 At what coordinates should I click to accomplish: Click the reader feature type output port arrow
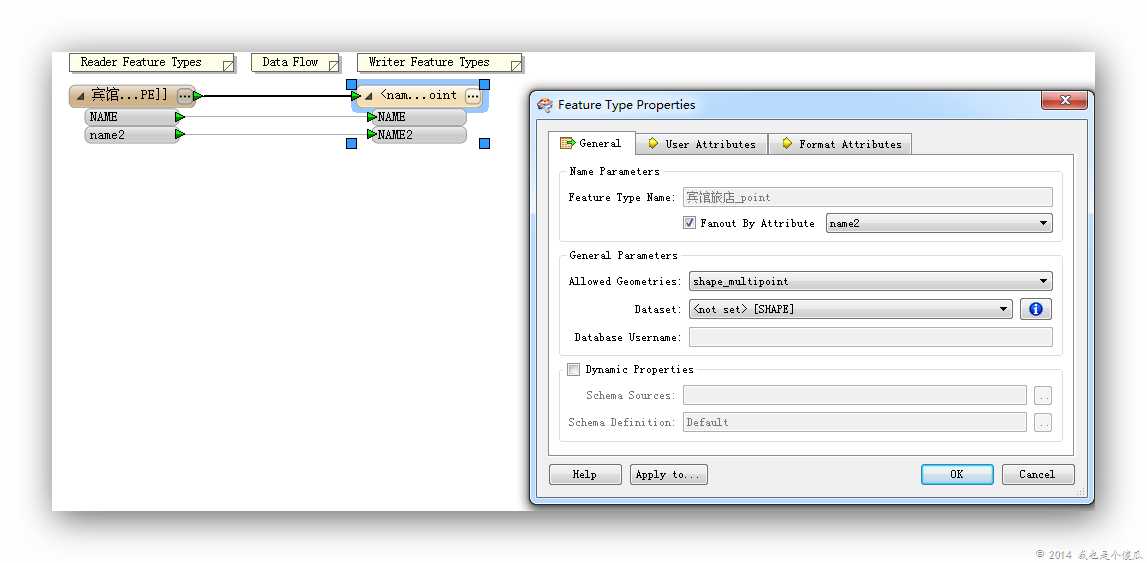click(198, 96)
